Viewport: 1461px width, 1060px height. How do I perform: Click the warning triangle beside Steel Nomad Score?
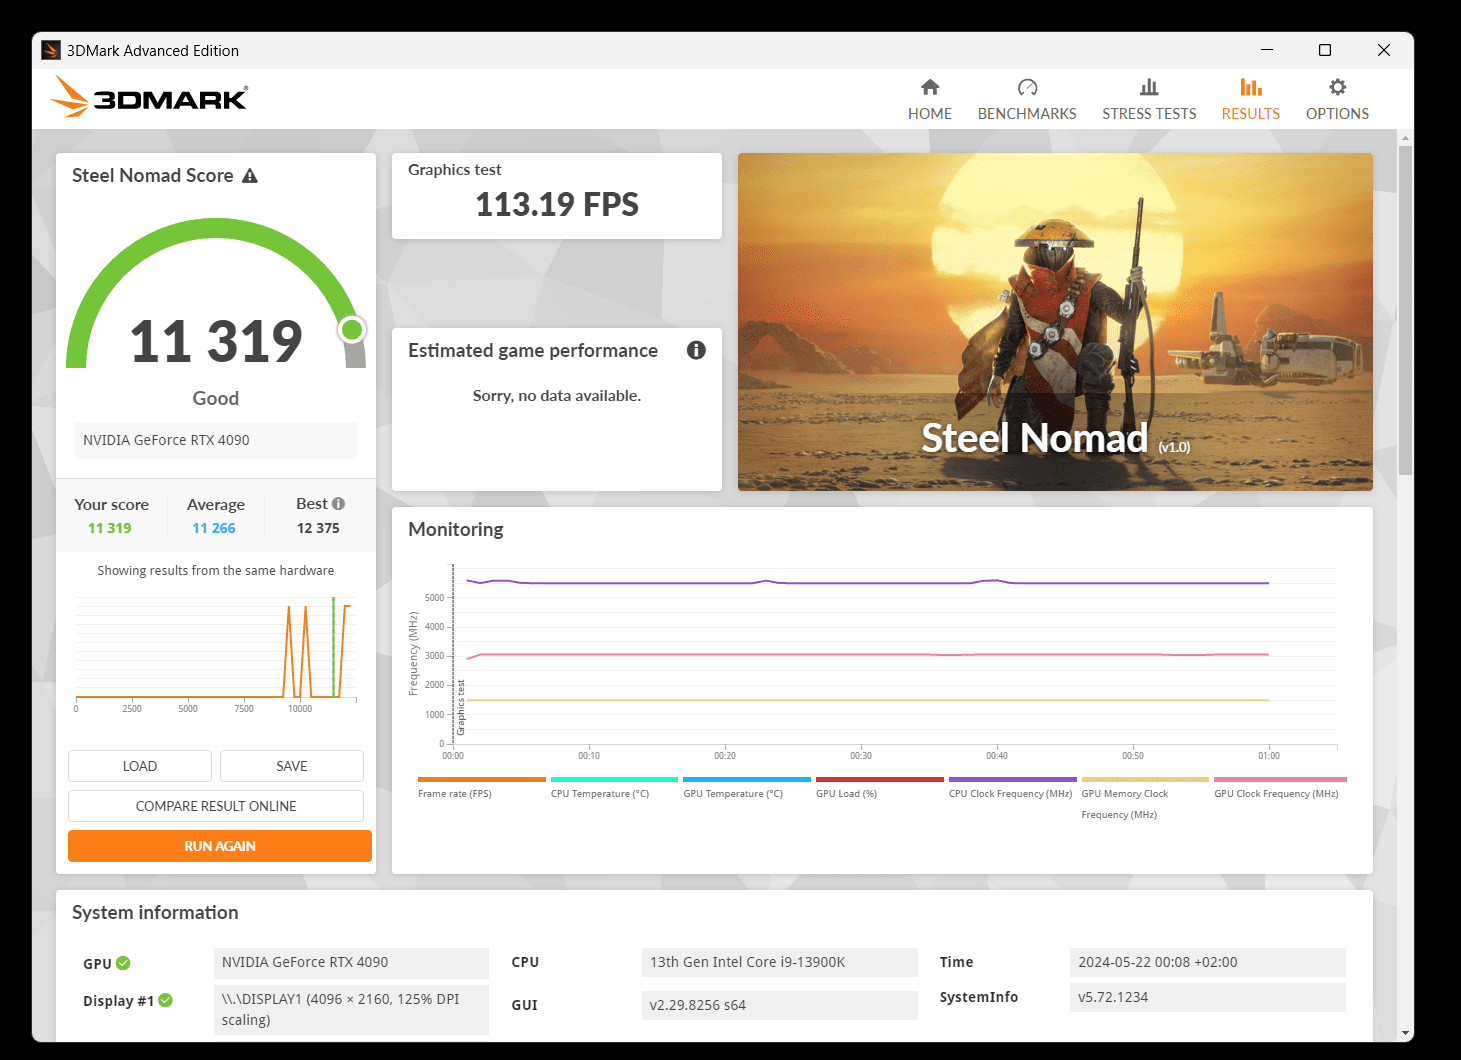point(250,176)
